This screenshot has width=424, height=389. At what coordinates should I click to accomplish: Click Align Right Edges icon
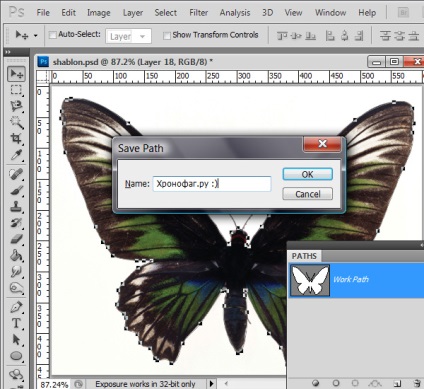pyautogui.click(x=359, y=35)
